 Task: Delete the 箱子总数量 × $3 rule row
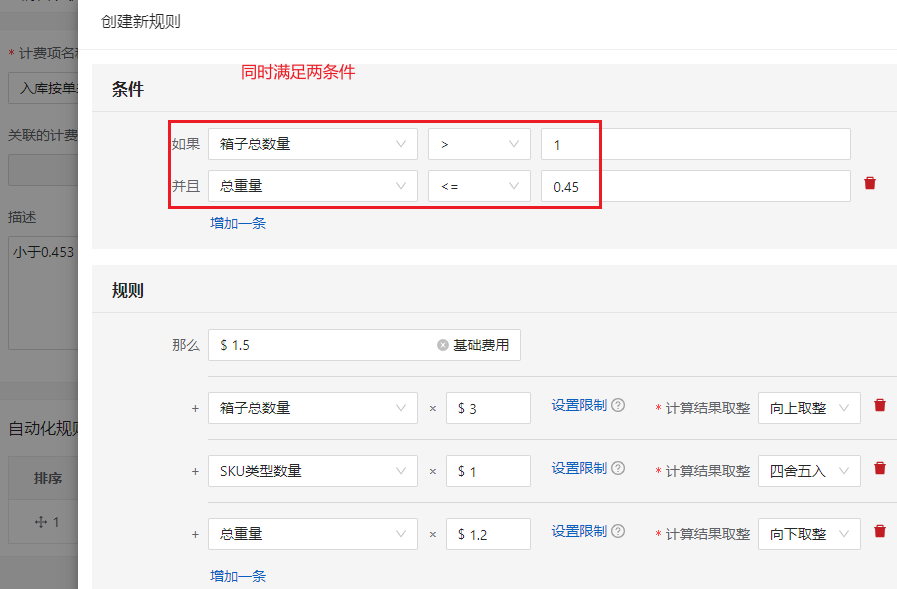880,405
